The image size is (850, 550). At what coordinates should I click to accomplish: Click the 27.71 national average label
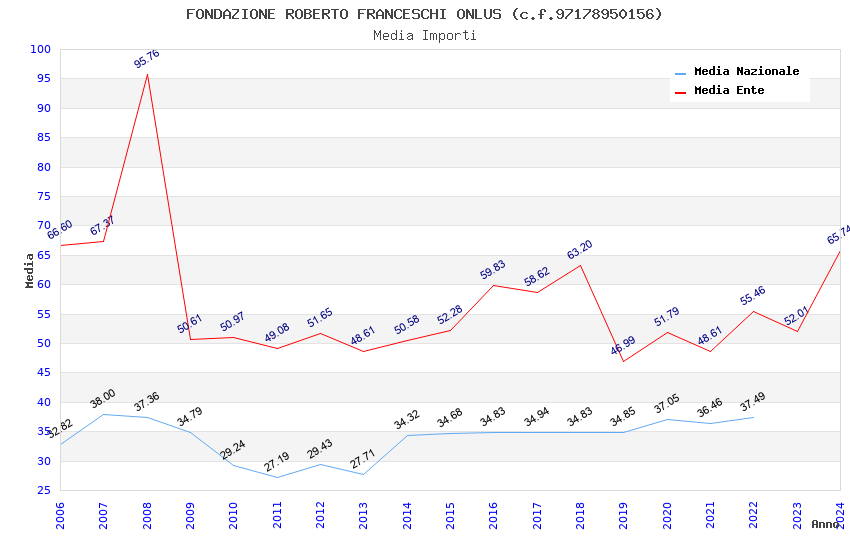363,460
